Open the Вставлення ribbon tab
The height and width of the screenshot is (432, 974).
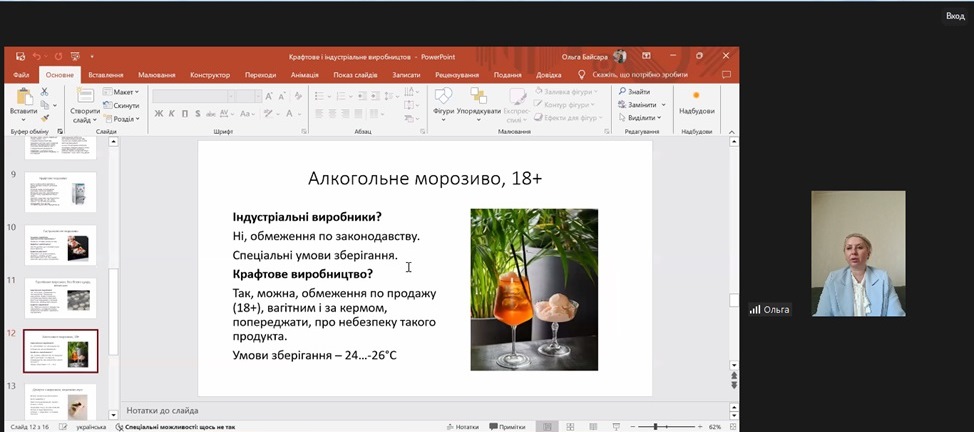[105, 75]
